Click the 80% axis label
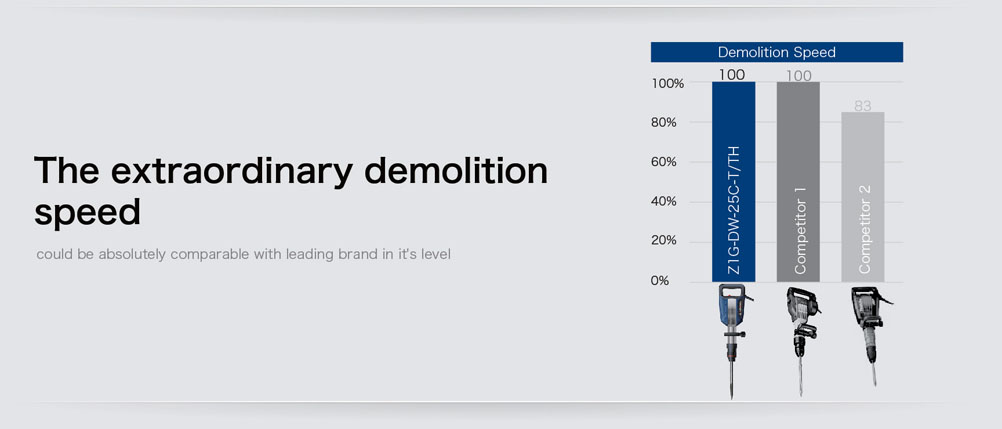The image size is (1002, 429). pos(664,123)
